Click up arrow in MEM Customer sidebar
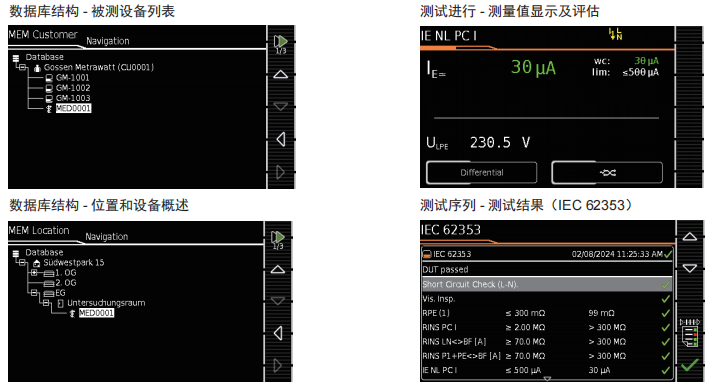Image resolution: width=714 pixels, height=388 pixels. point(280,74)
